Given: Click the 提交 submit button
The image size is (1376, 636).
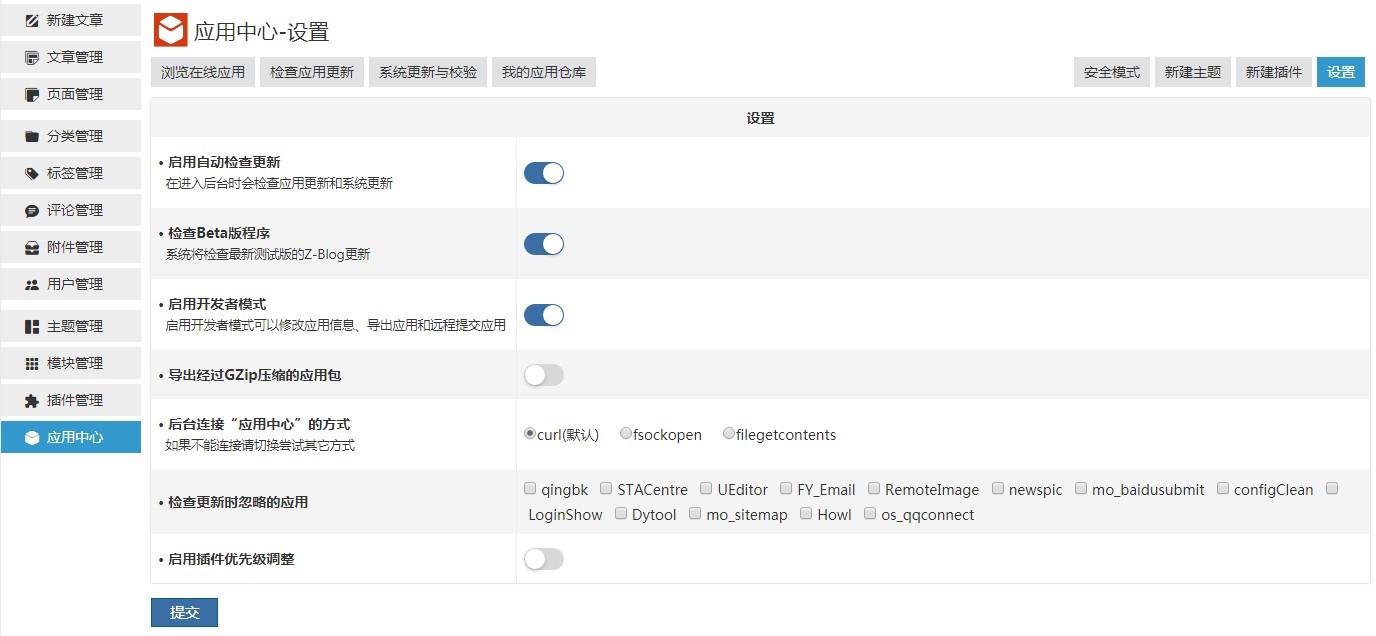Looking at the screenshot, I should coord(184,612).
